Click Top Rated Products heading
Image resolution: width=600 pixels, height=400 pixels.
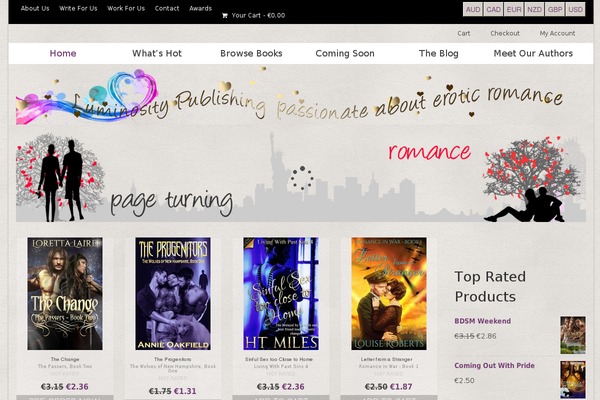coord(490,287)
